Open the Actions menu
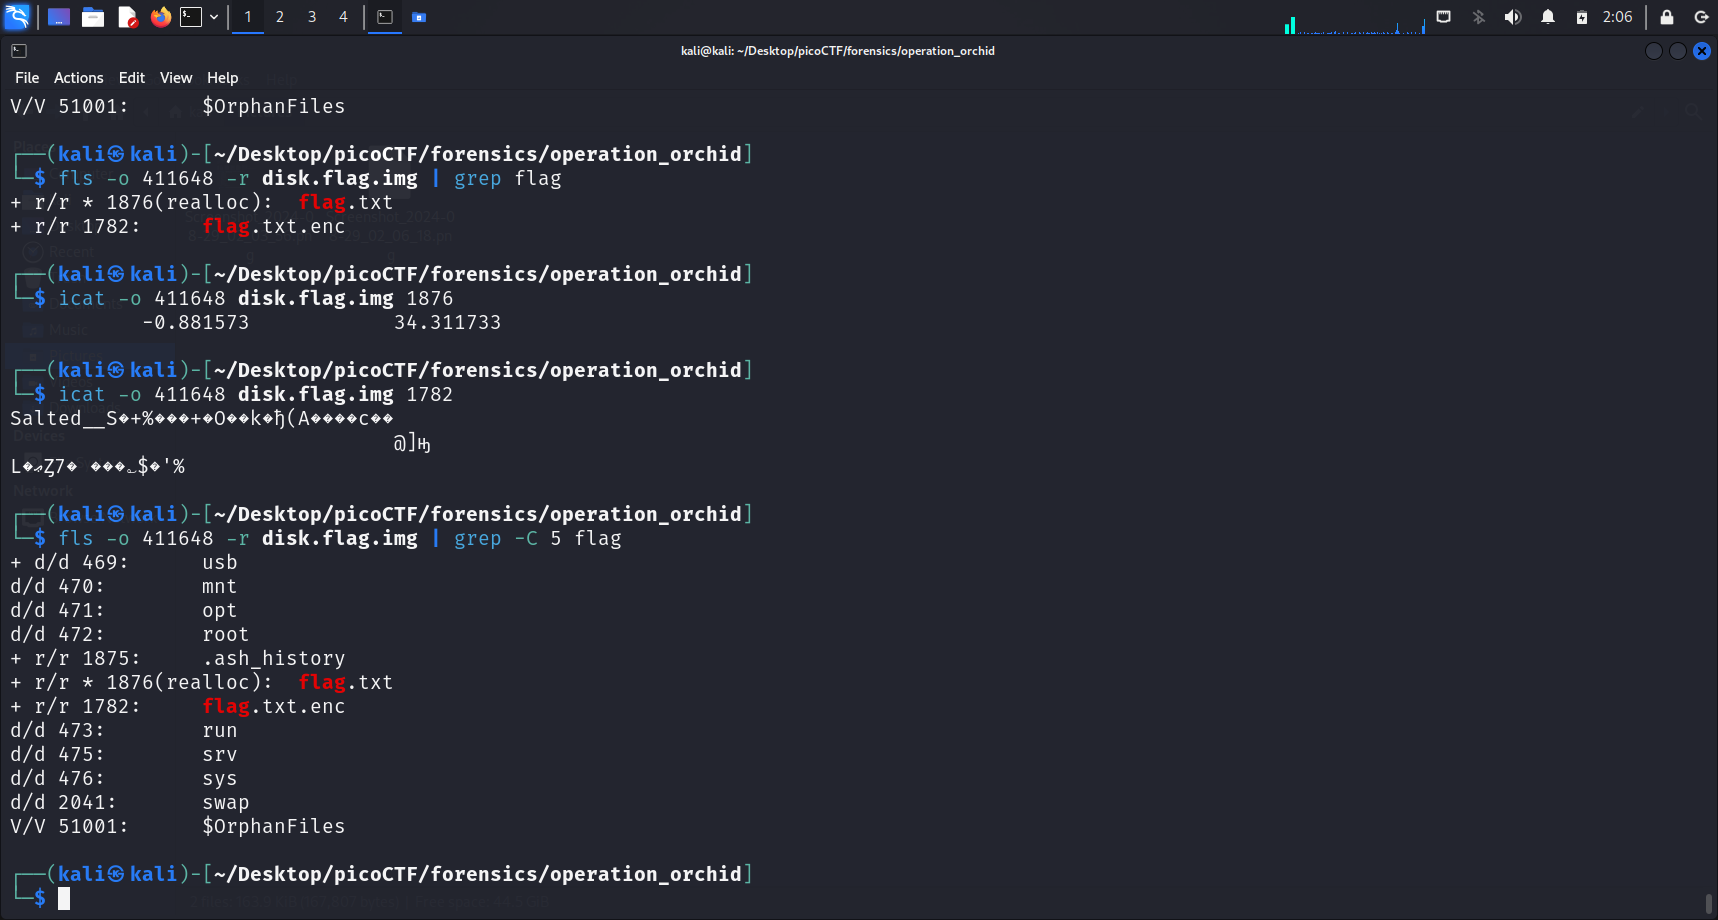 pos(78,78)
